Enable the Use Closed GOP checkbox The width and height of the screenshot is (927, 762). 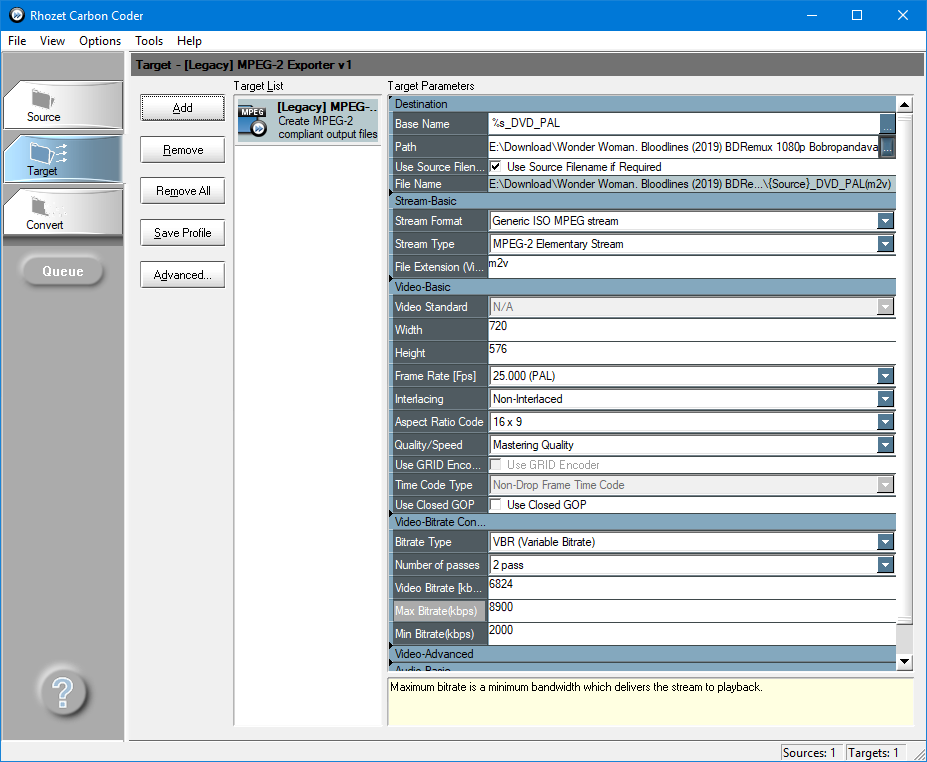tap(496, 505)
